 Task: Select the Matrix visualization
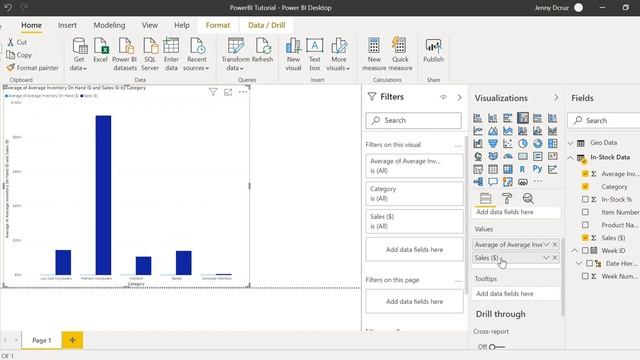508,169
